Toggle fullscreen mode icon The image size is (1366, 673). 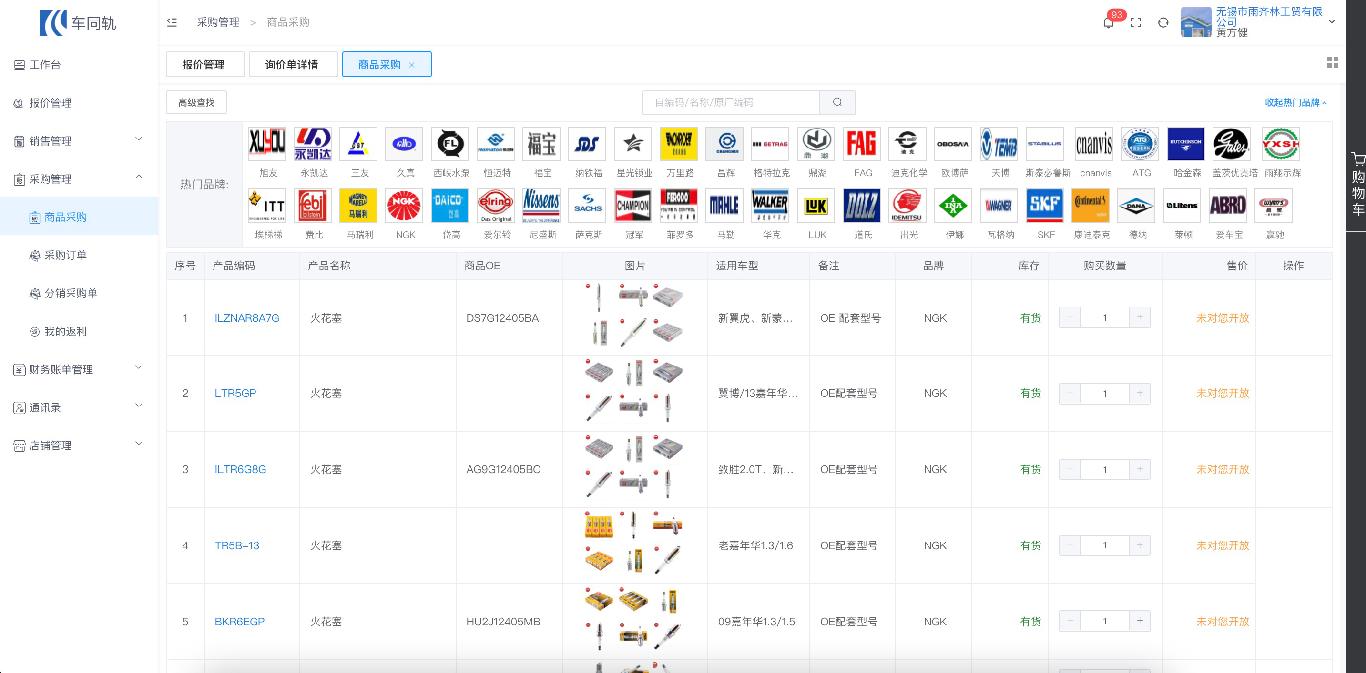(1136, 22)
